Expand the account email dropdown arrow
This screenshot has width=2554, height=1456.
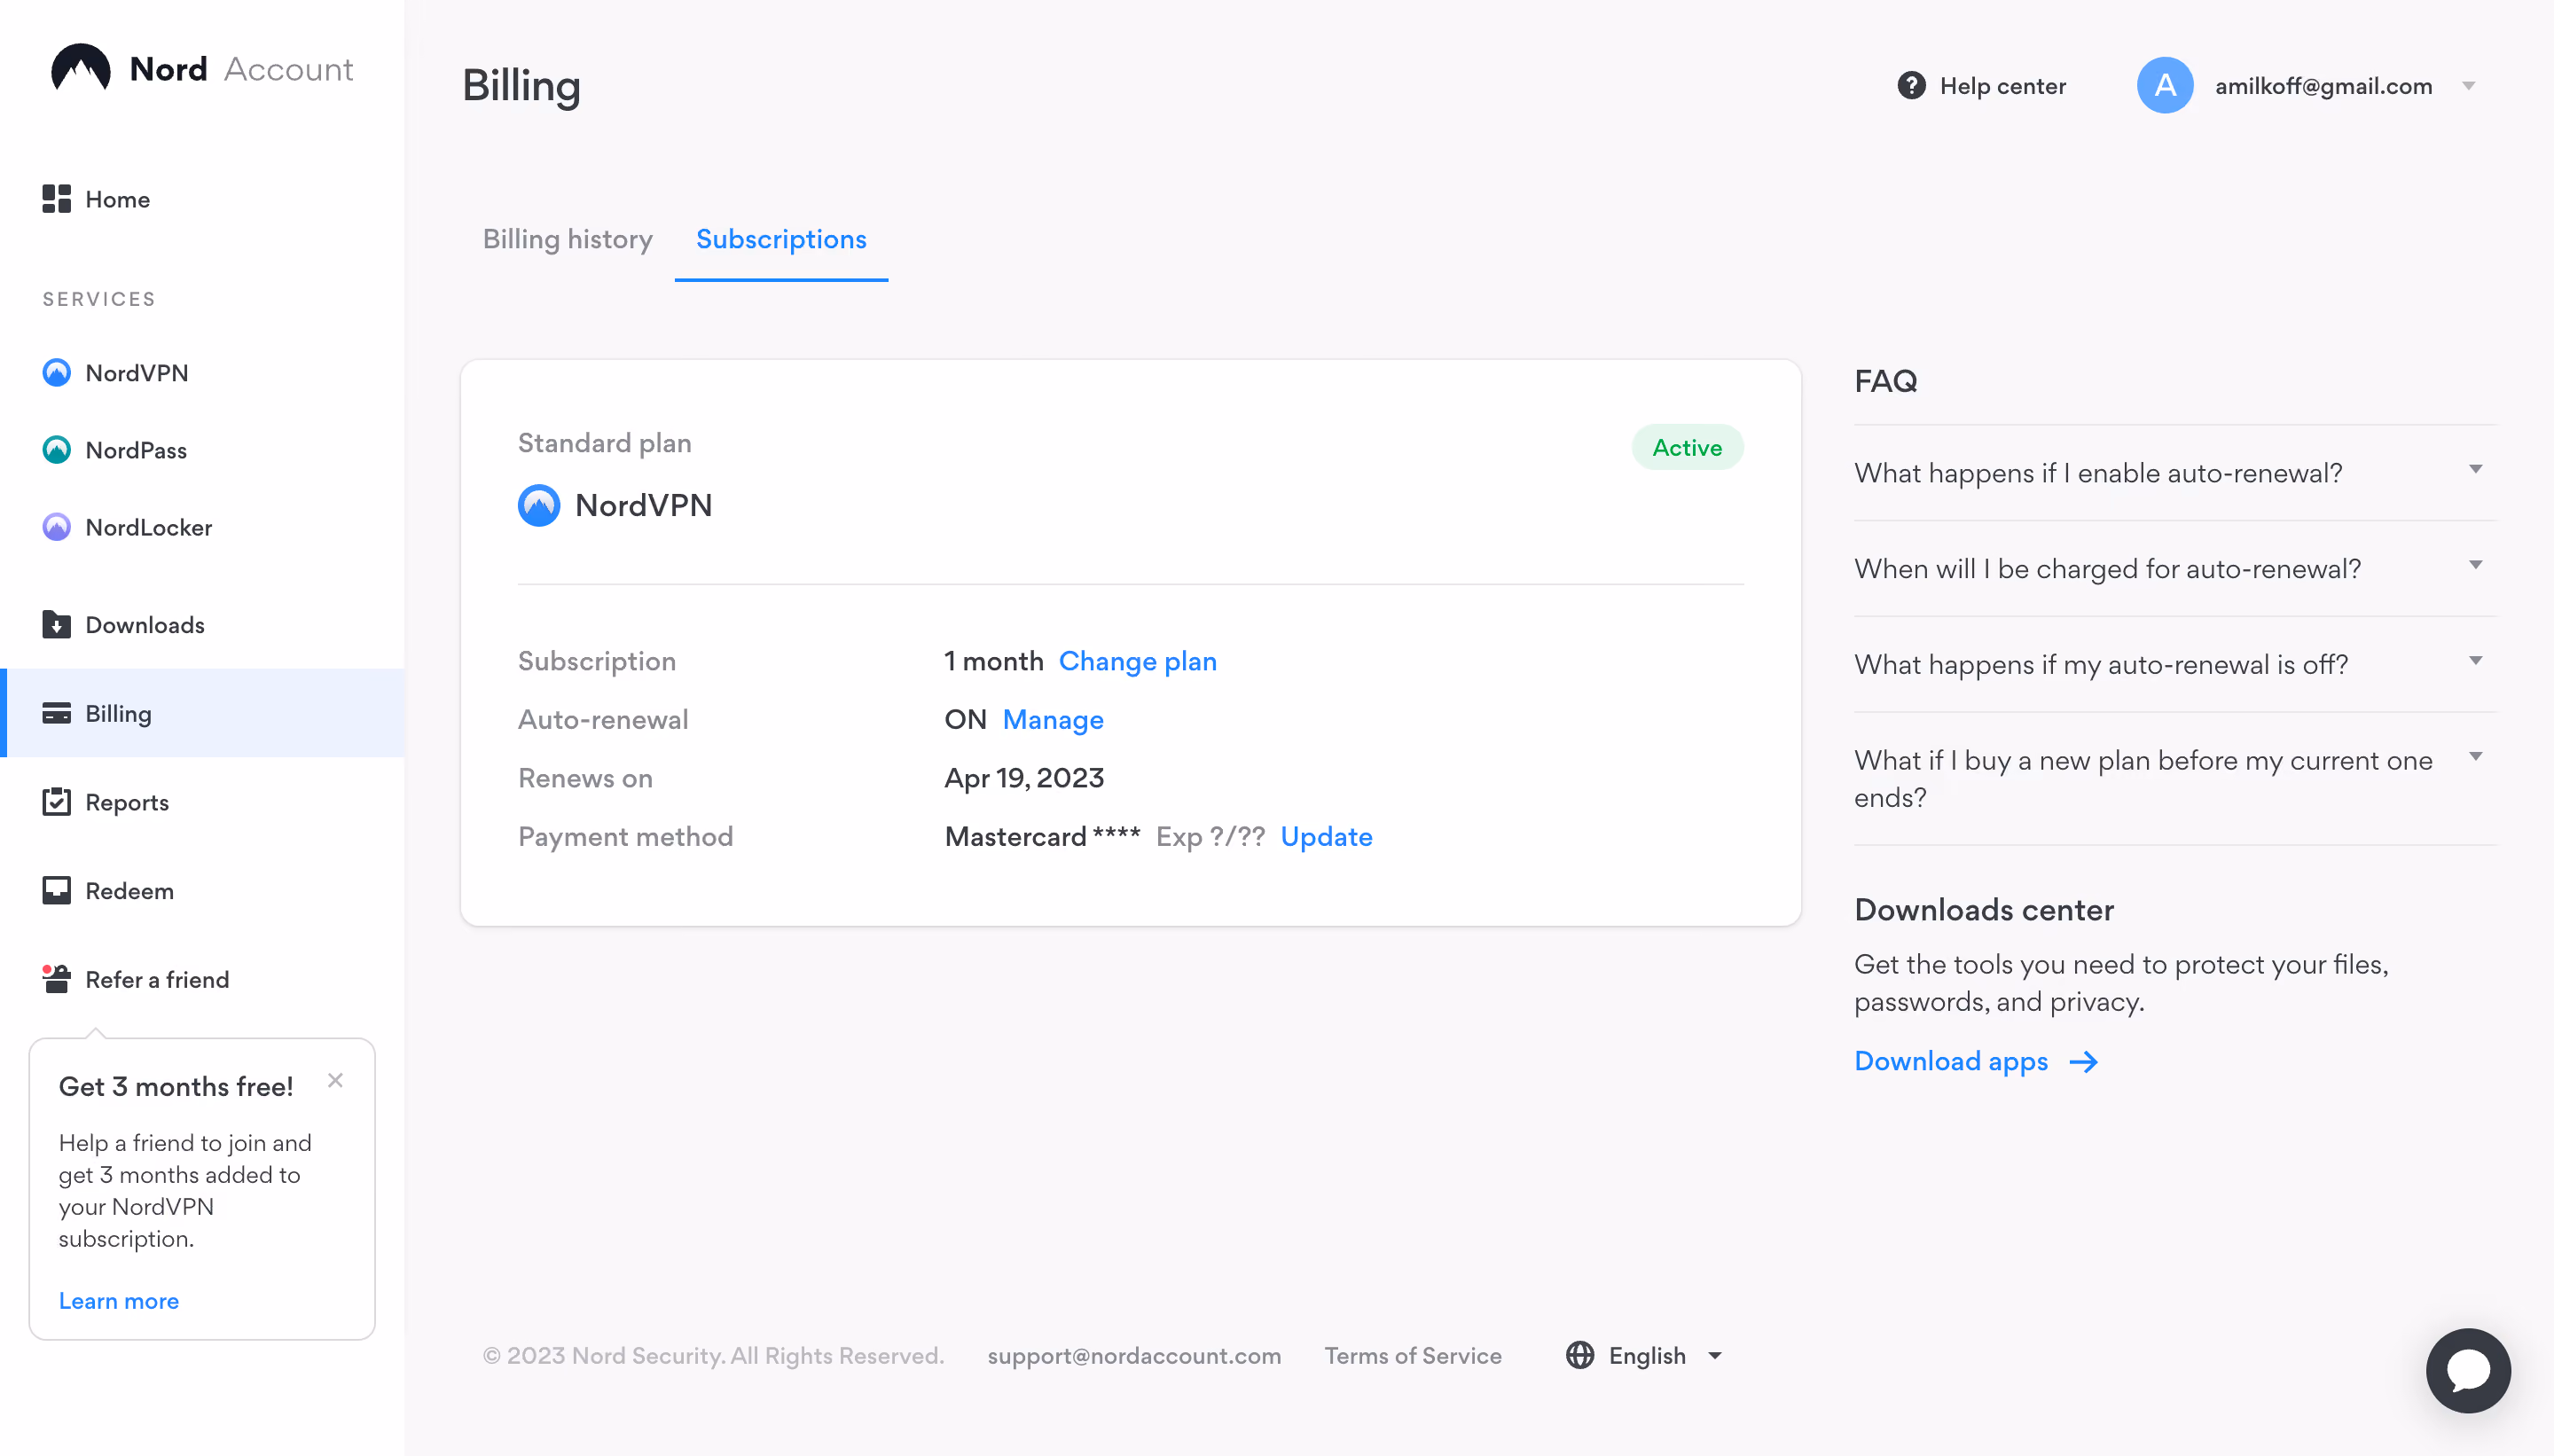2469,86
